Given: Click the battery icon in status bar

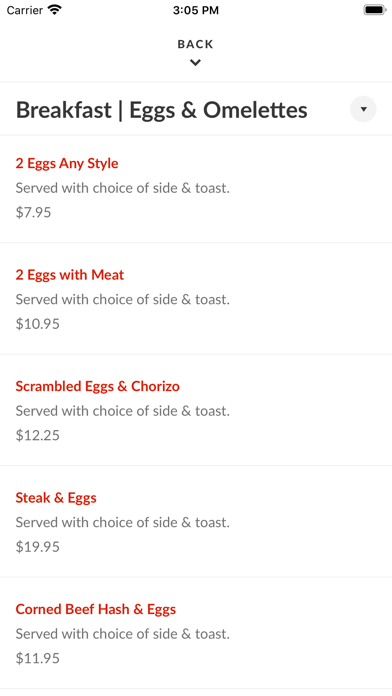Looking at the screenshot, I should (375, 10).
